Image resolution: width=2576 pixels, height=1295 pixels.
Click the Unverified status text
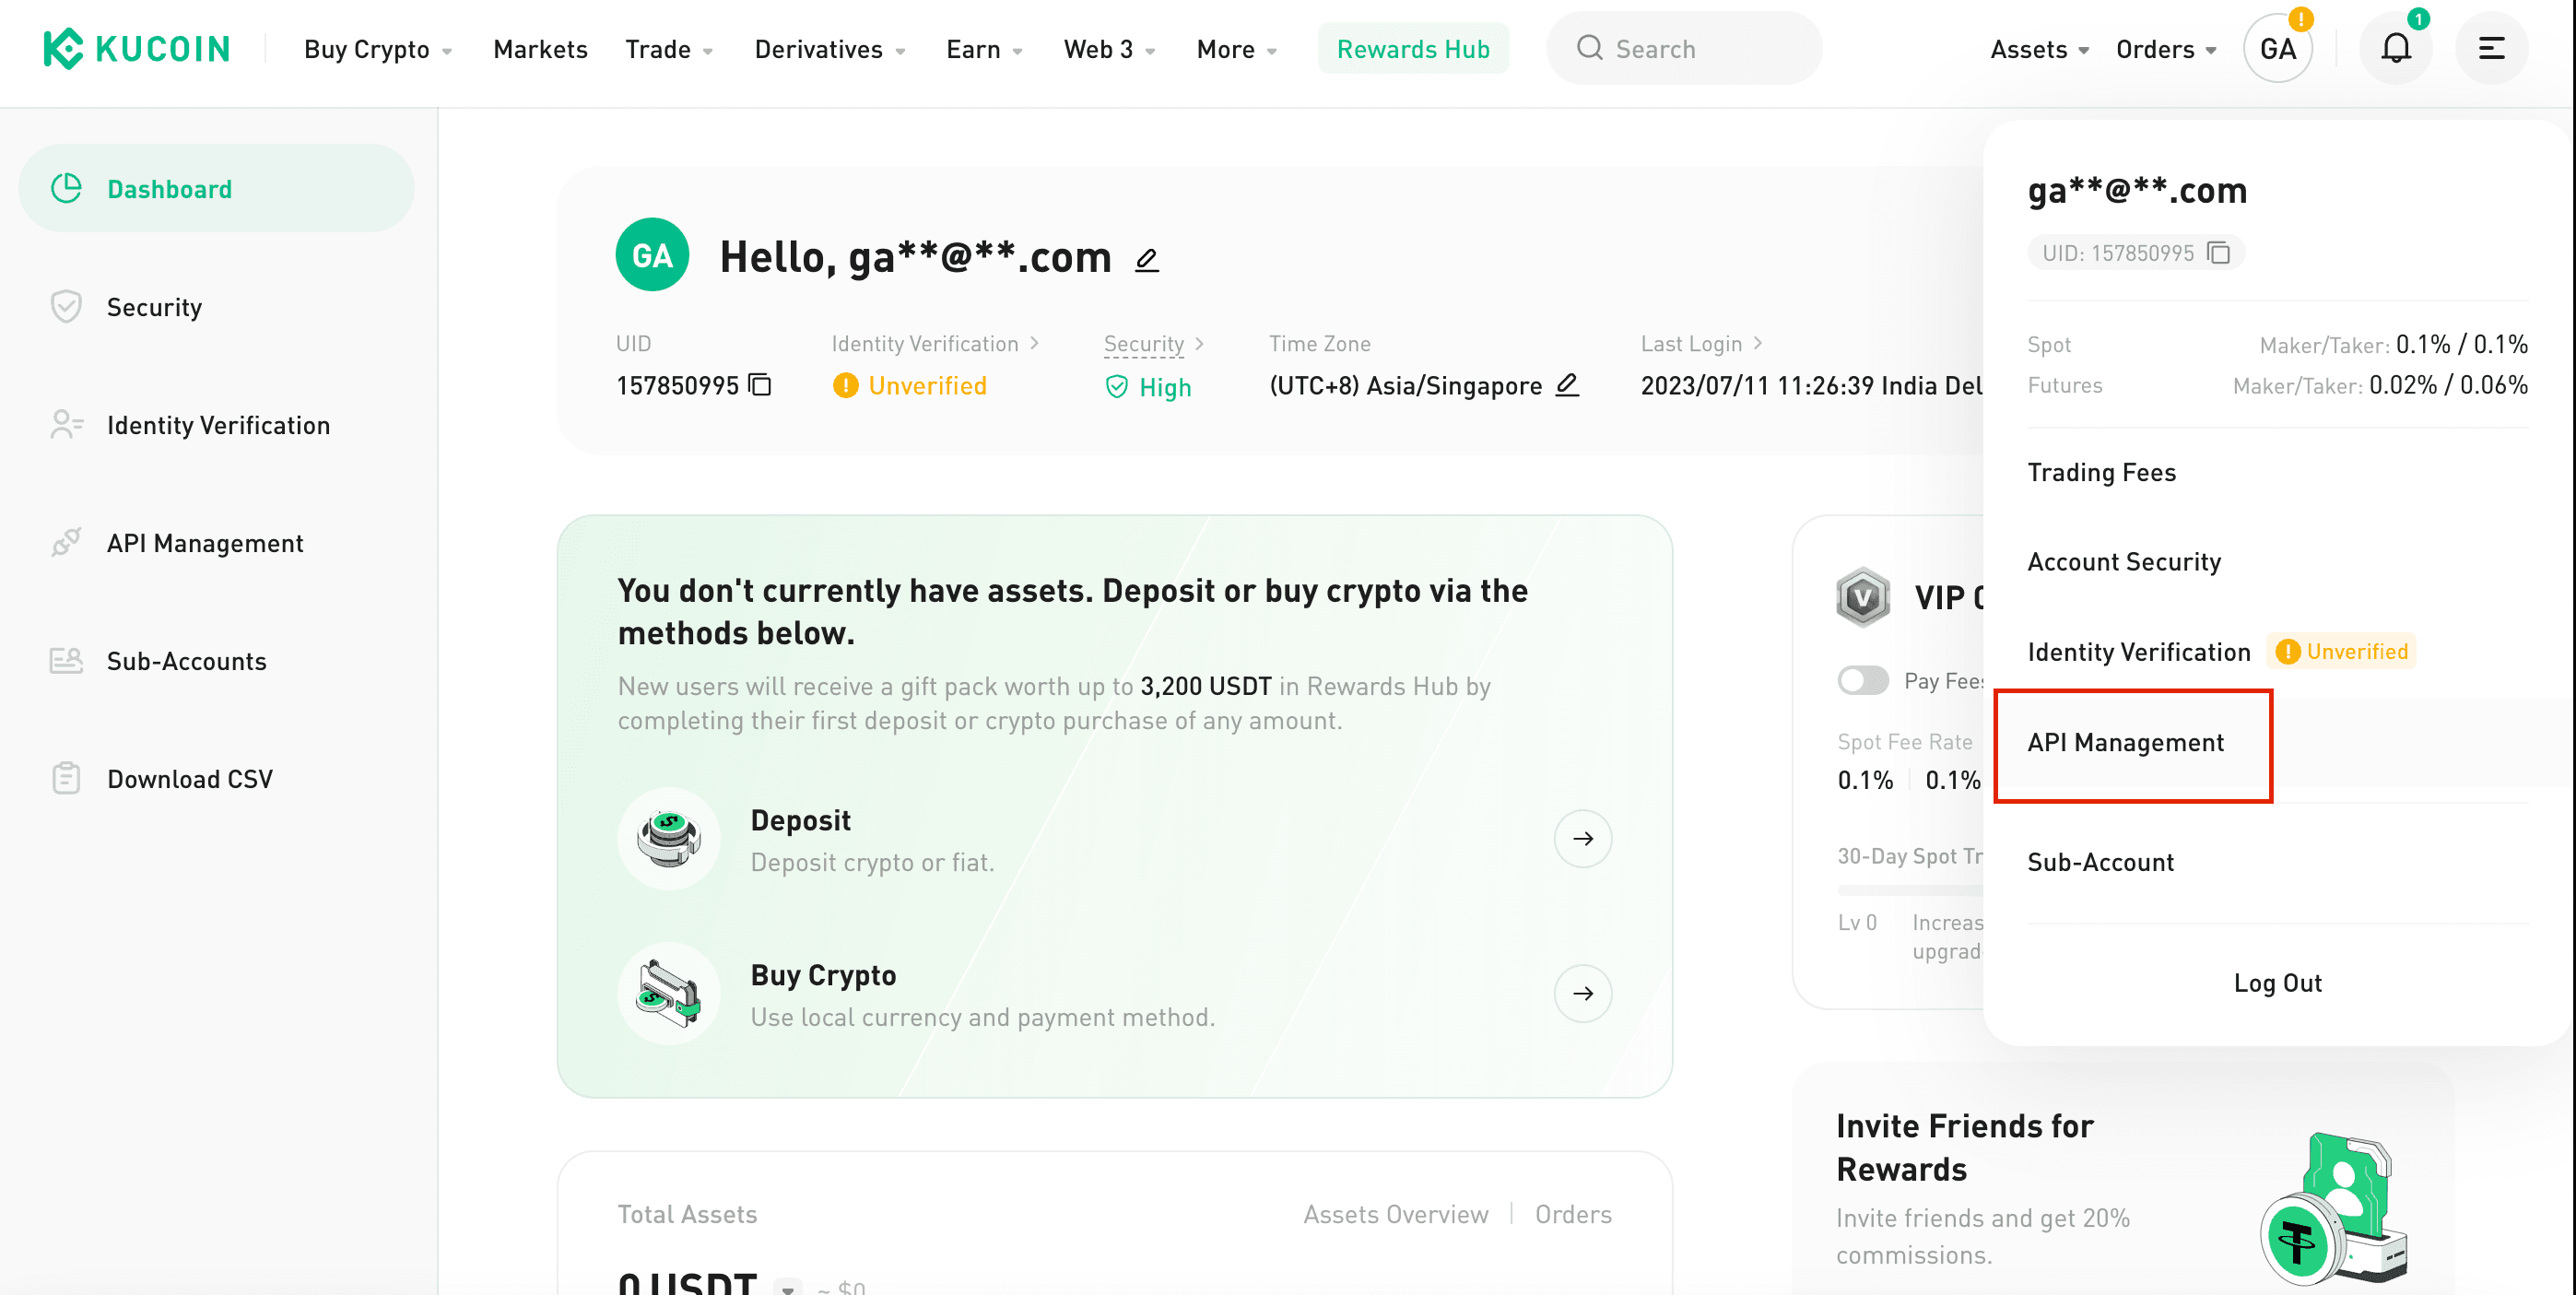point(927,385)
